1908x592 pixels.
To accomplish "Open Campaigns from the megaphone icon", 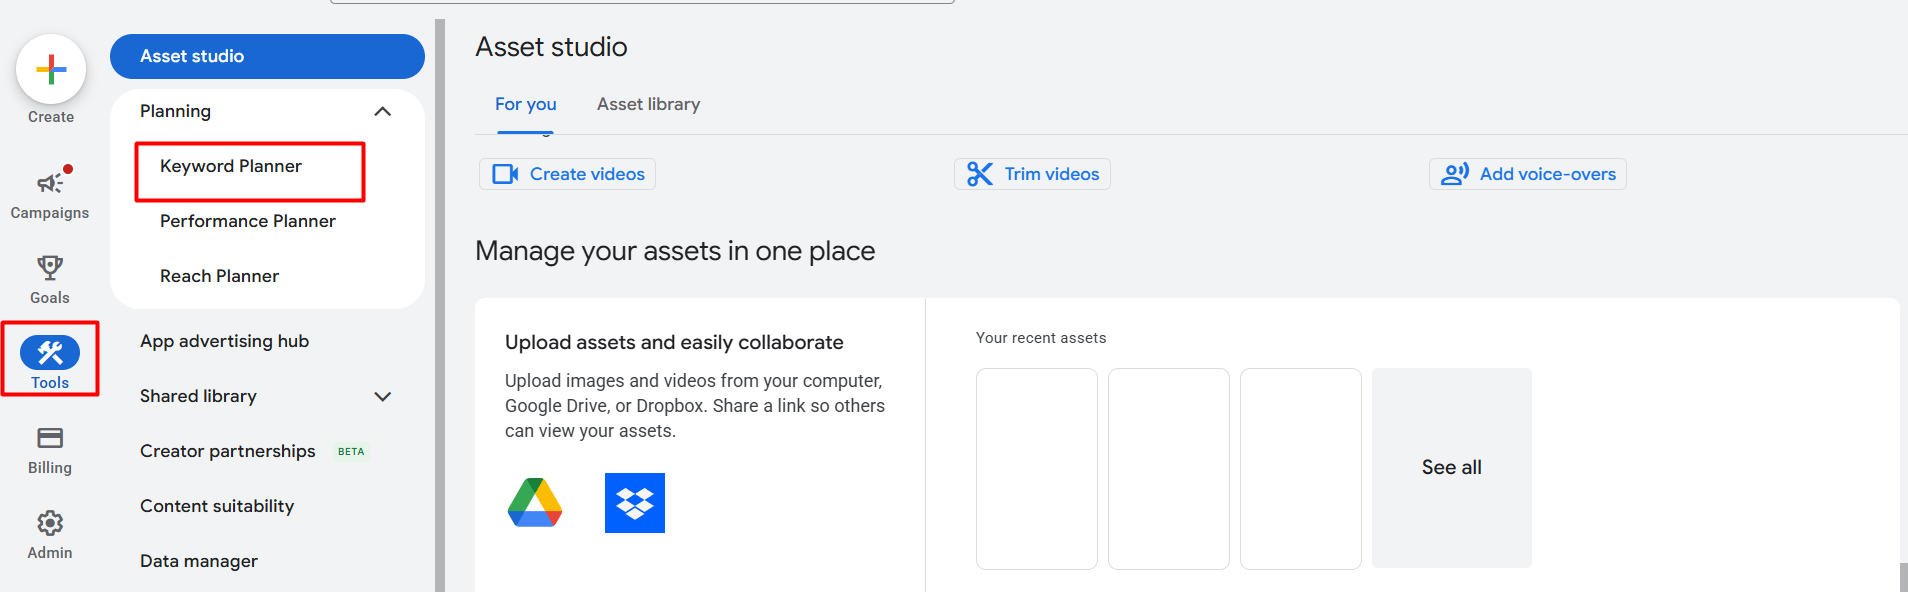I will pos(50,183).
